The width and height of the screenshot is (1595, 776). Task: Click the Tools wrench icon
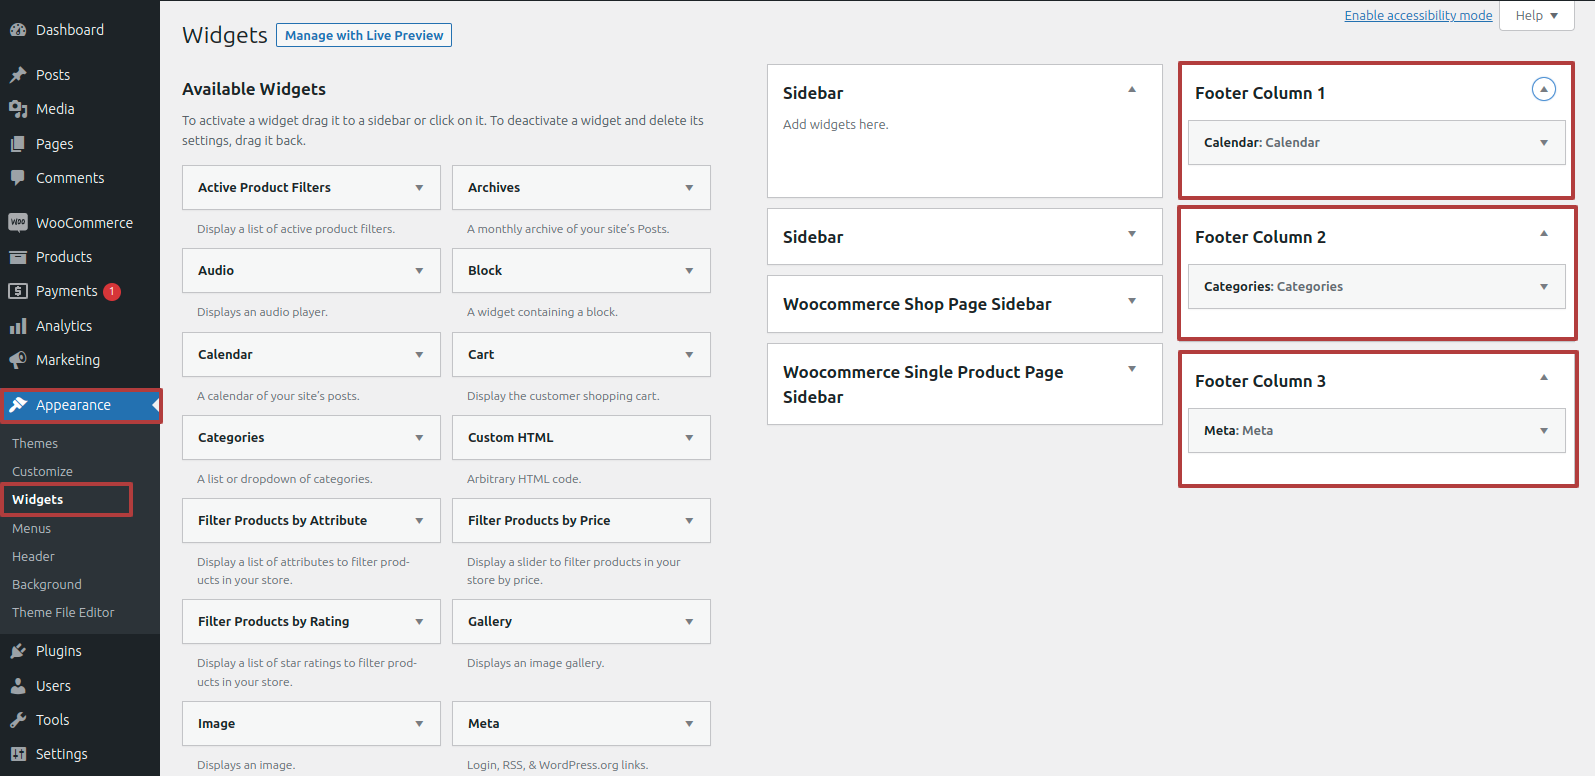18,720
